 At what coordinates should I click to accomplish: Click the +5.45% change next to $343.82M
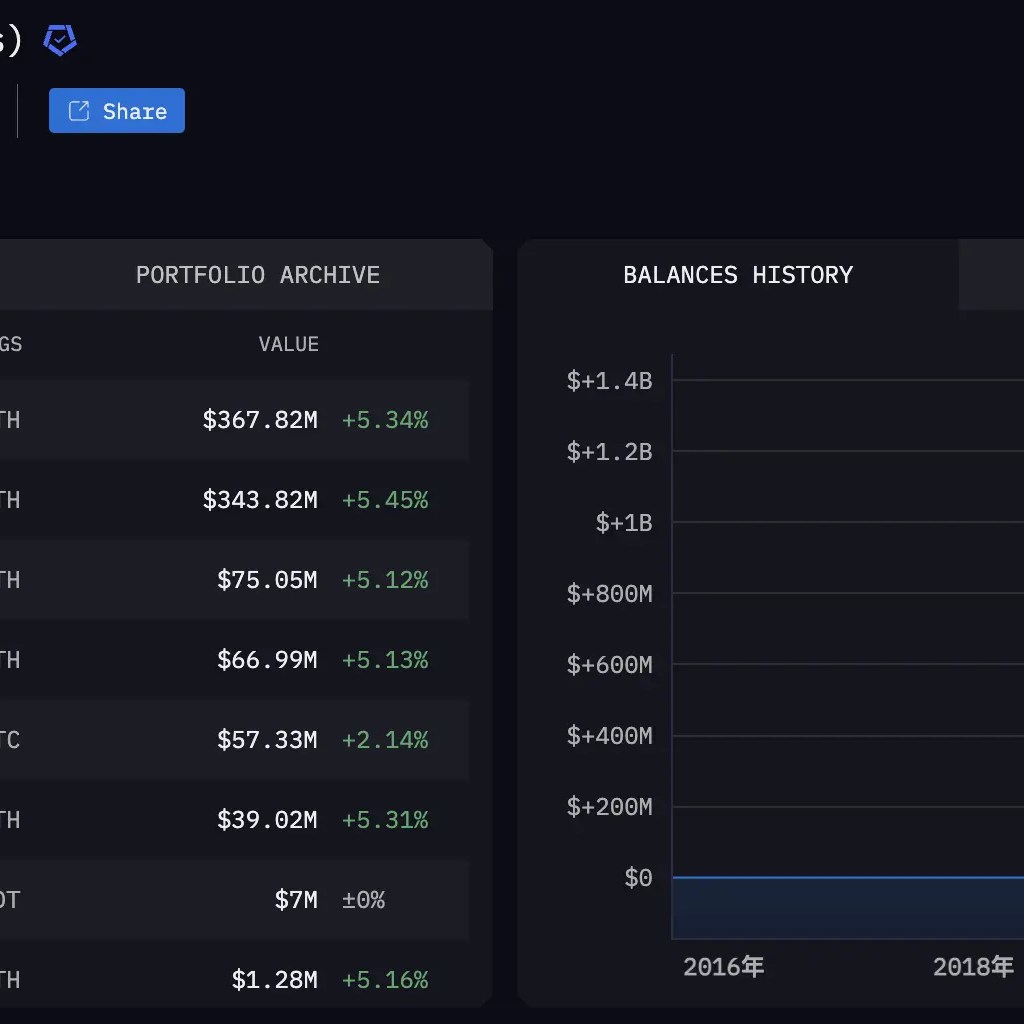pos(385,500)
